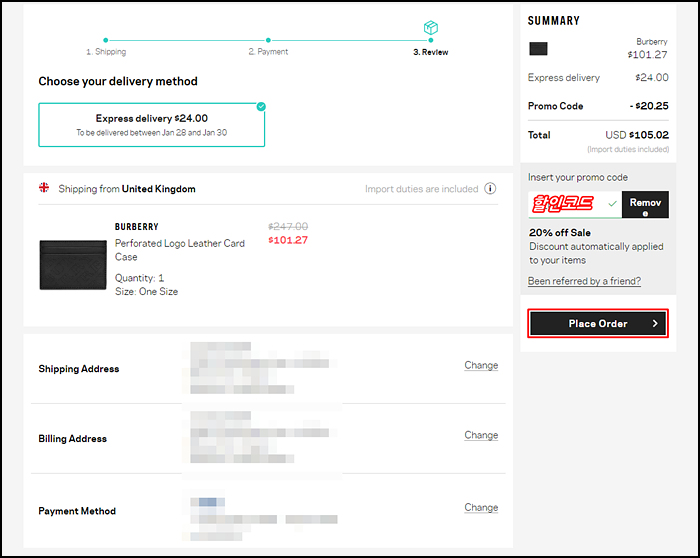Select the Express delivery $24.00 option
The height and width of the screenshot is (558, 700).
[x=151, y=125]
